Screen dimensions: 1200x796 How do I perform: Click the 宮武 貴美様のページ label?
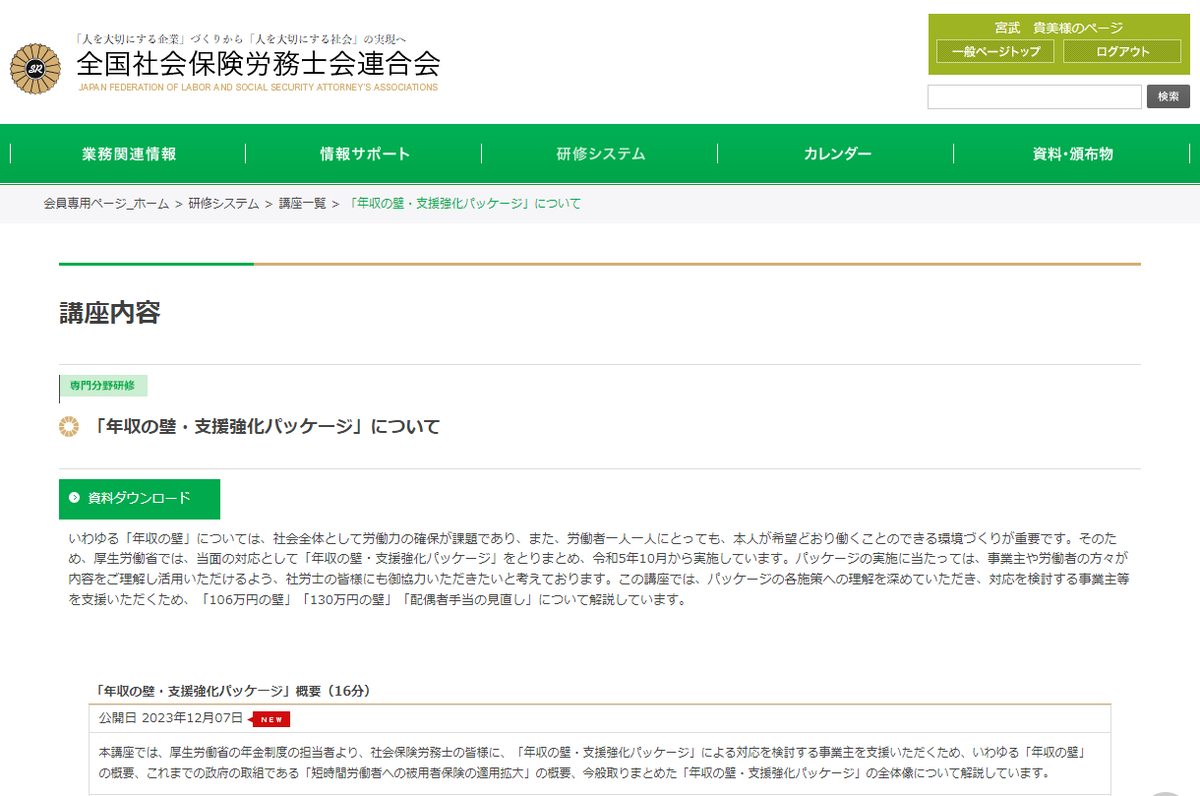[1059, 28]
